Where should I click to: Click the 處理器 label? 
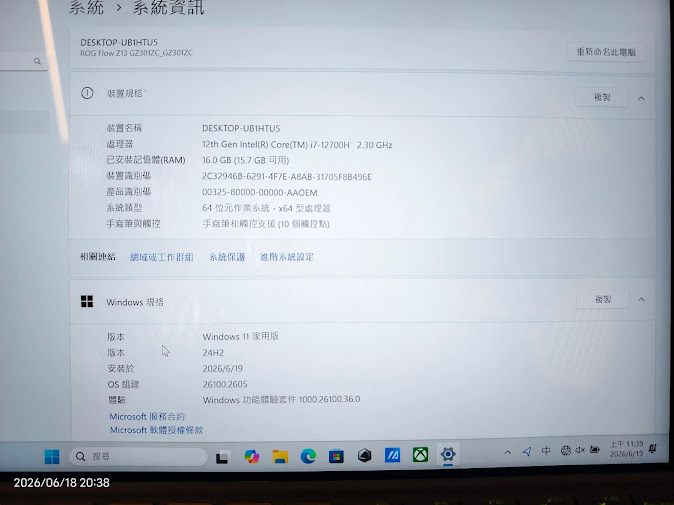[x=119, y=144]
